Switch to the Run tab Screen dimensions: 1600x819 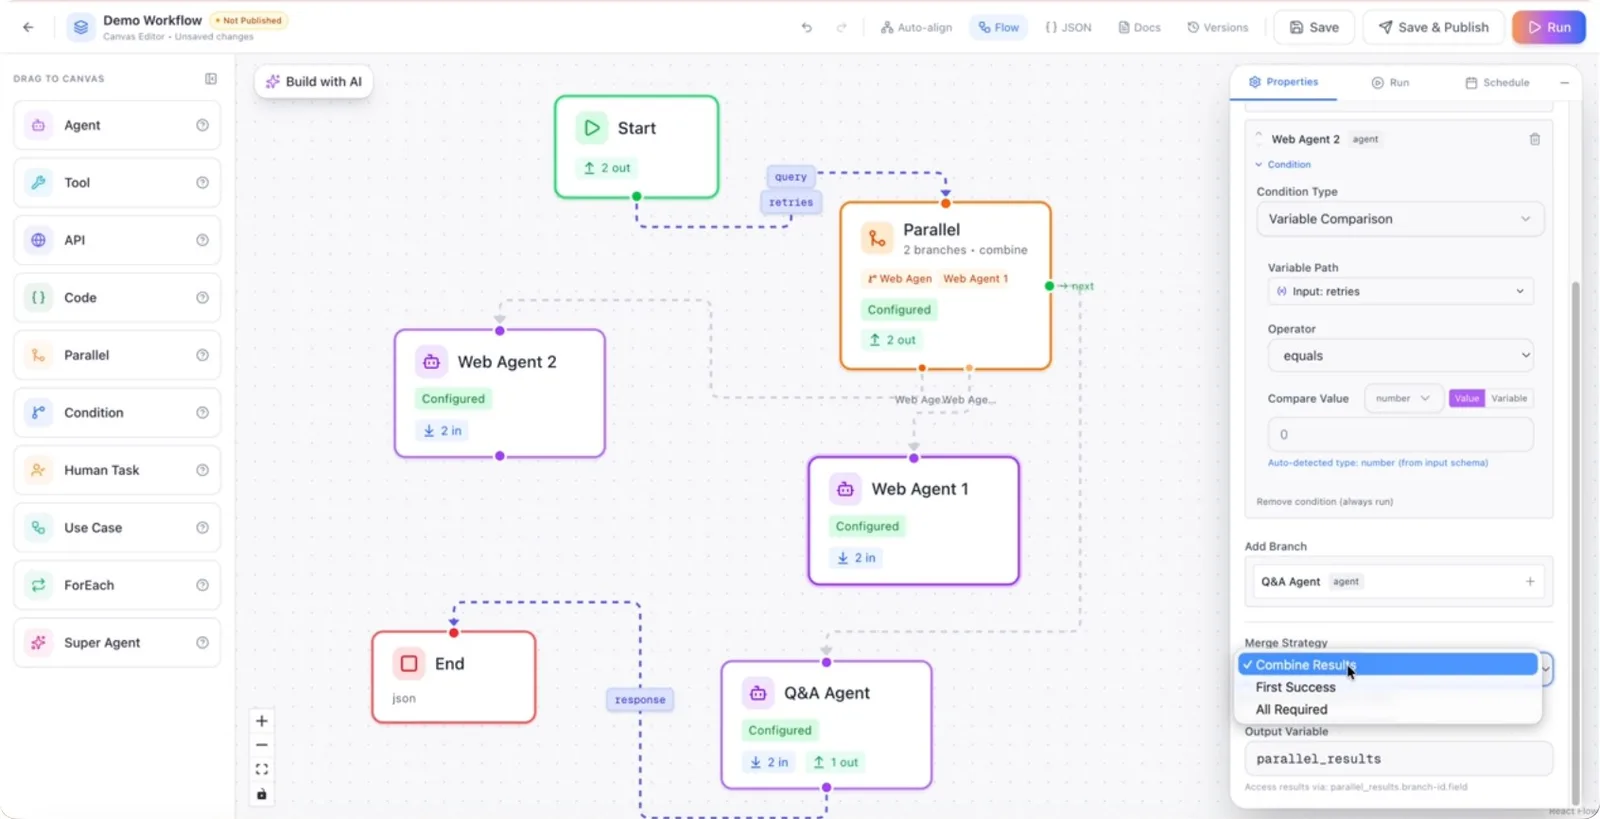coord(1390,83)
